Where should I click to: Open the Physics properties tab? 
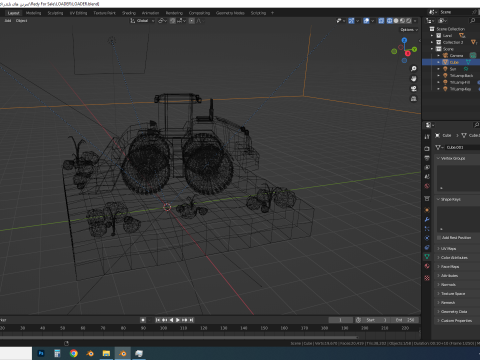click(427, 238)
